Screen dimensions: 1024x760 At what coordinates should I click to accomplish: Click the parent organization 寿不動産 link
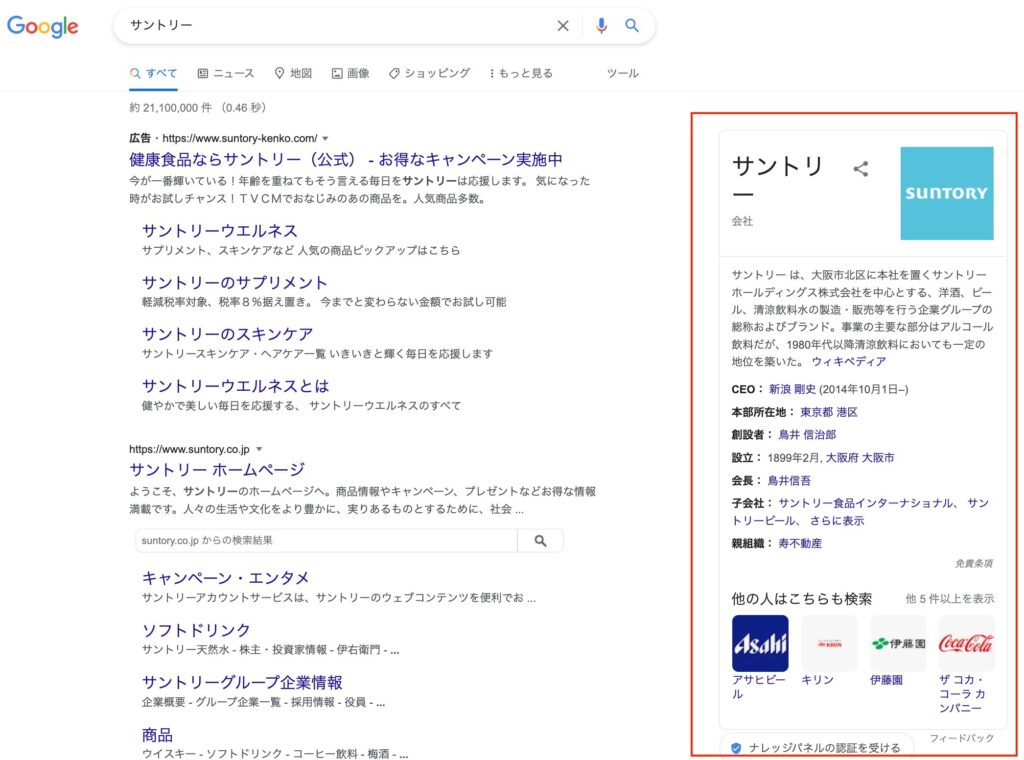point(800,543)
